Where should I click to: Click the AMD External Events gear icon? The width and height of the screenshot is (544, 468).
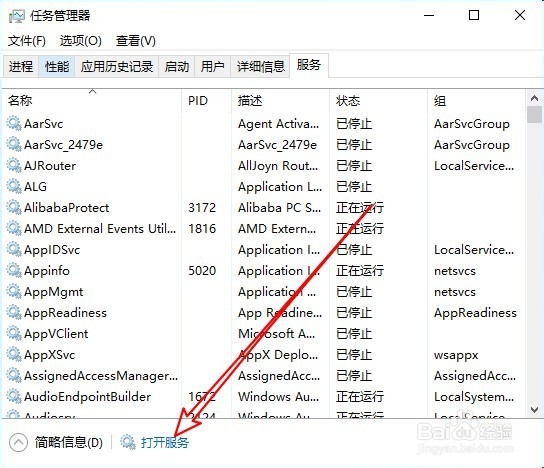[x=14, y=229]
